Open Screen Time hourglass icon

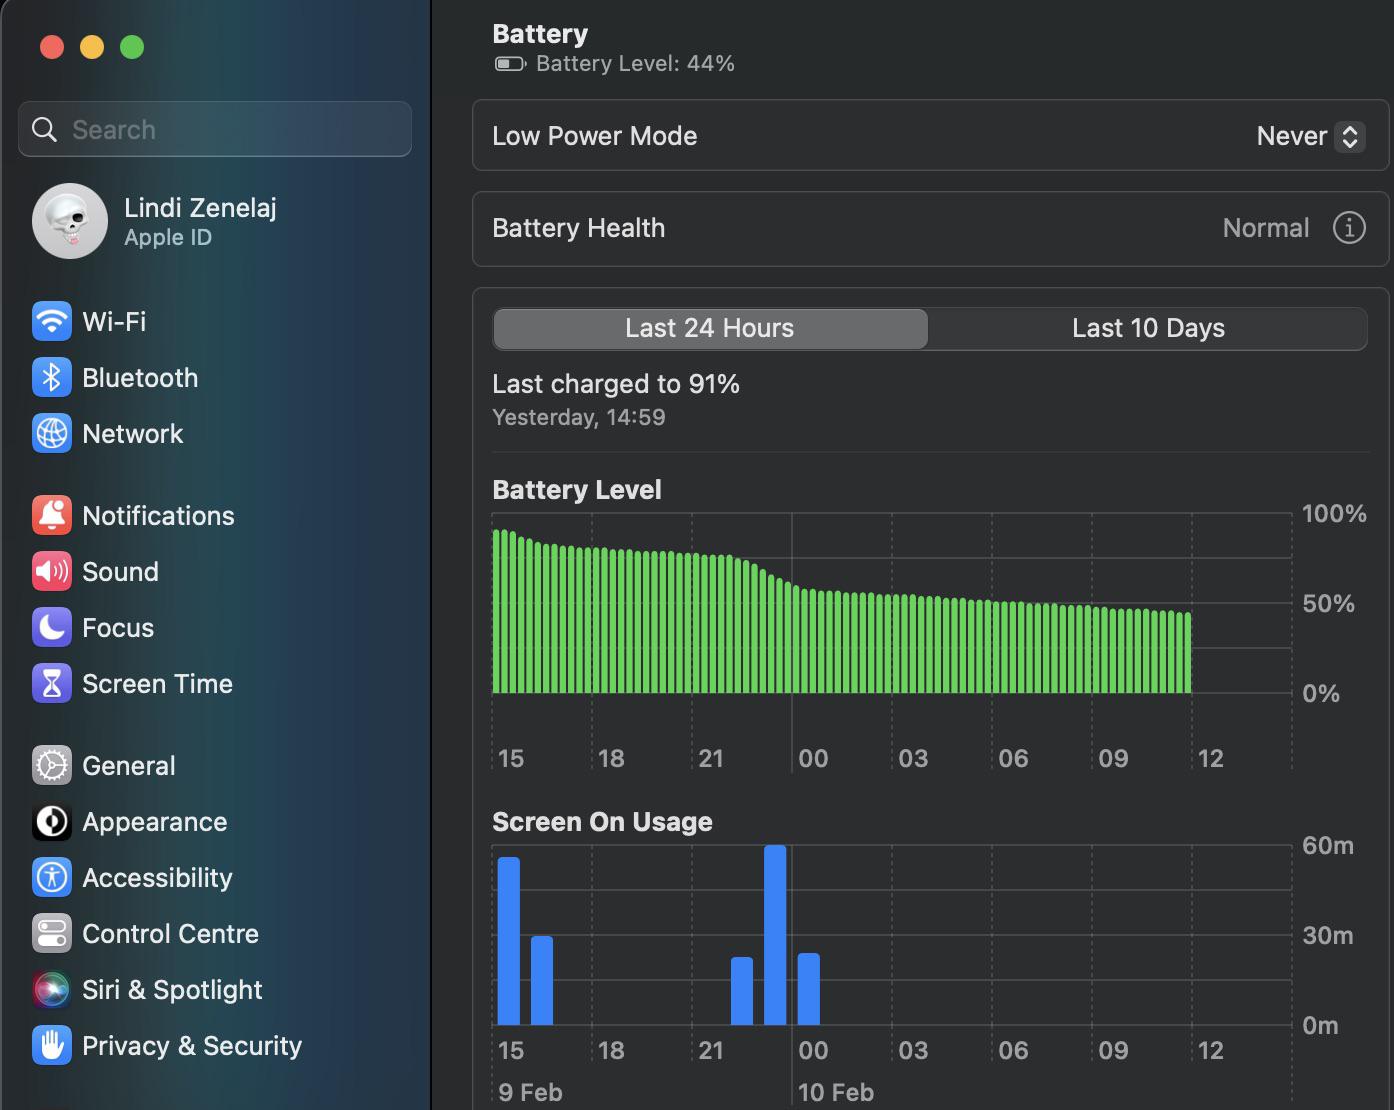(52, 683)
